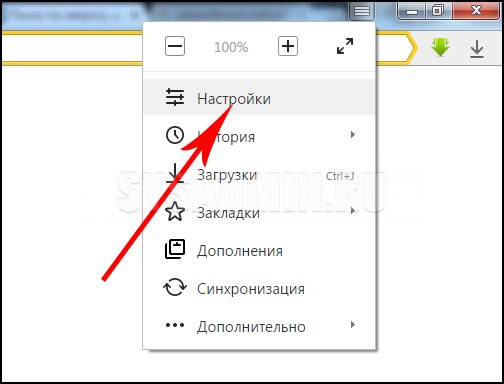504x384 pixels.
Task: Open the История menu entry
Action: click(x=259, y=136)
